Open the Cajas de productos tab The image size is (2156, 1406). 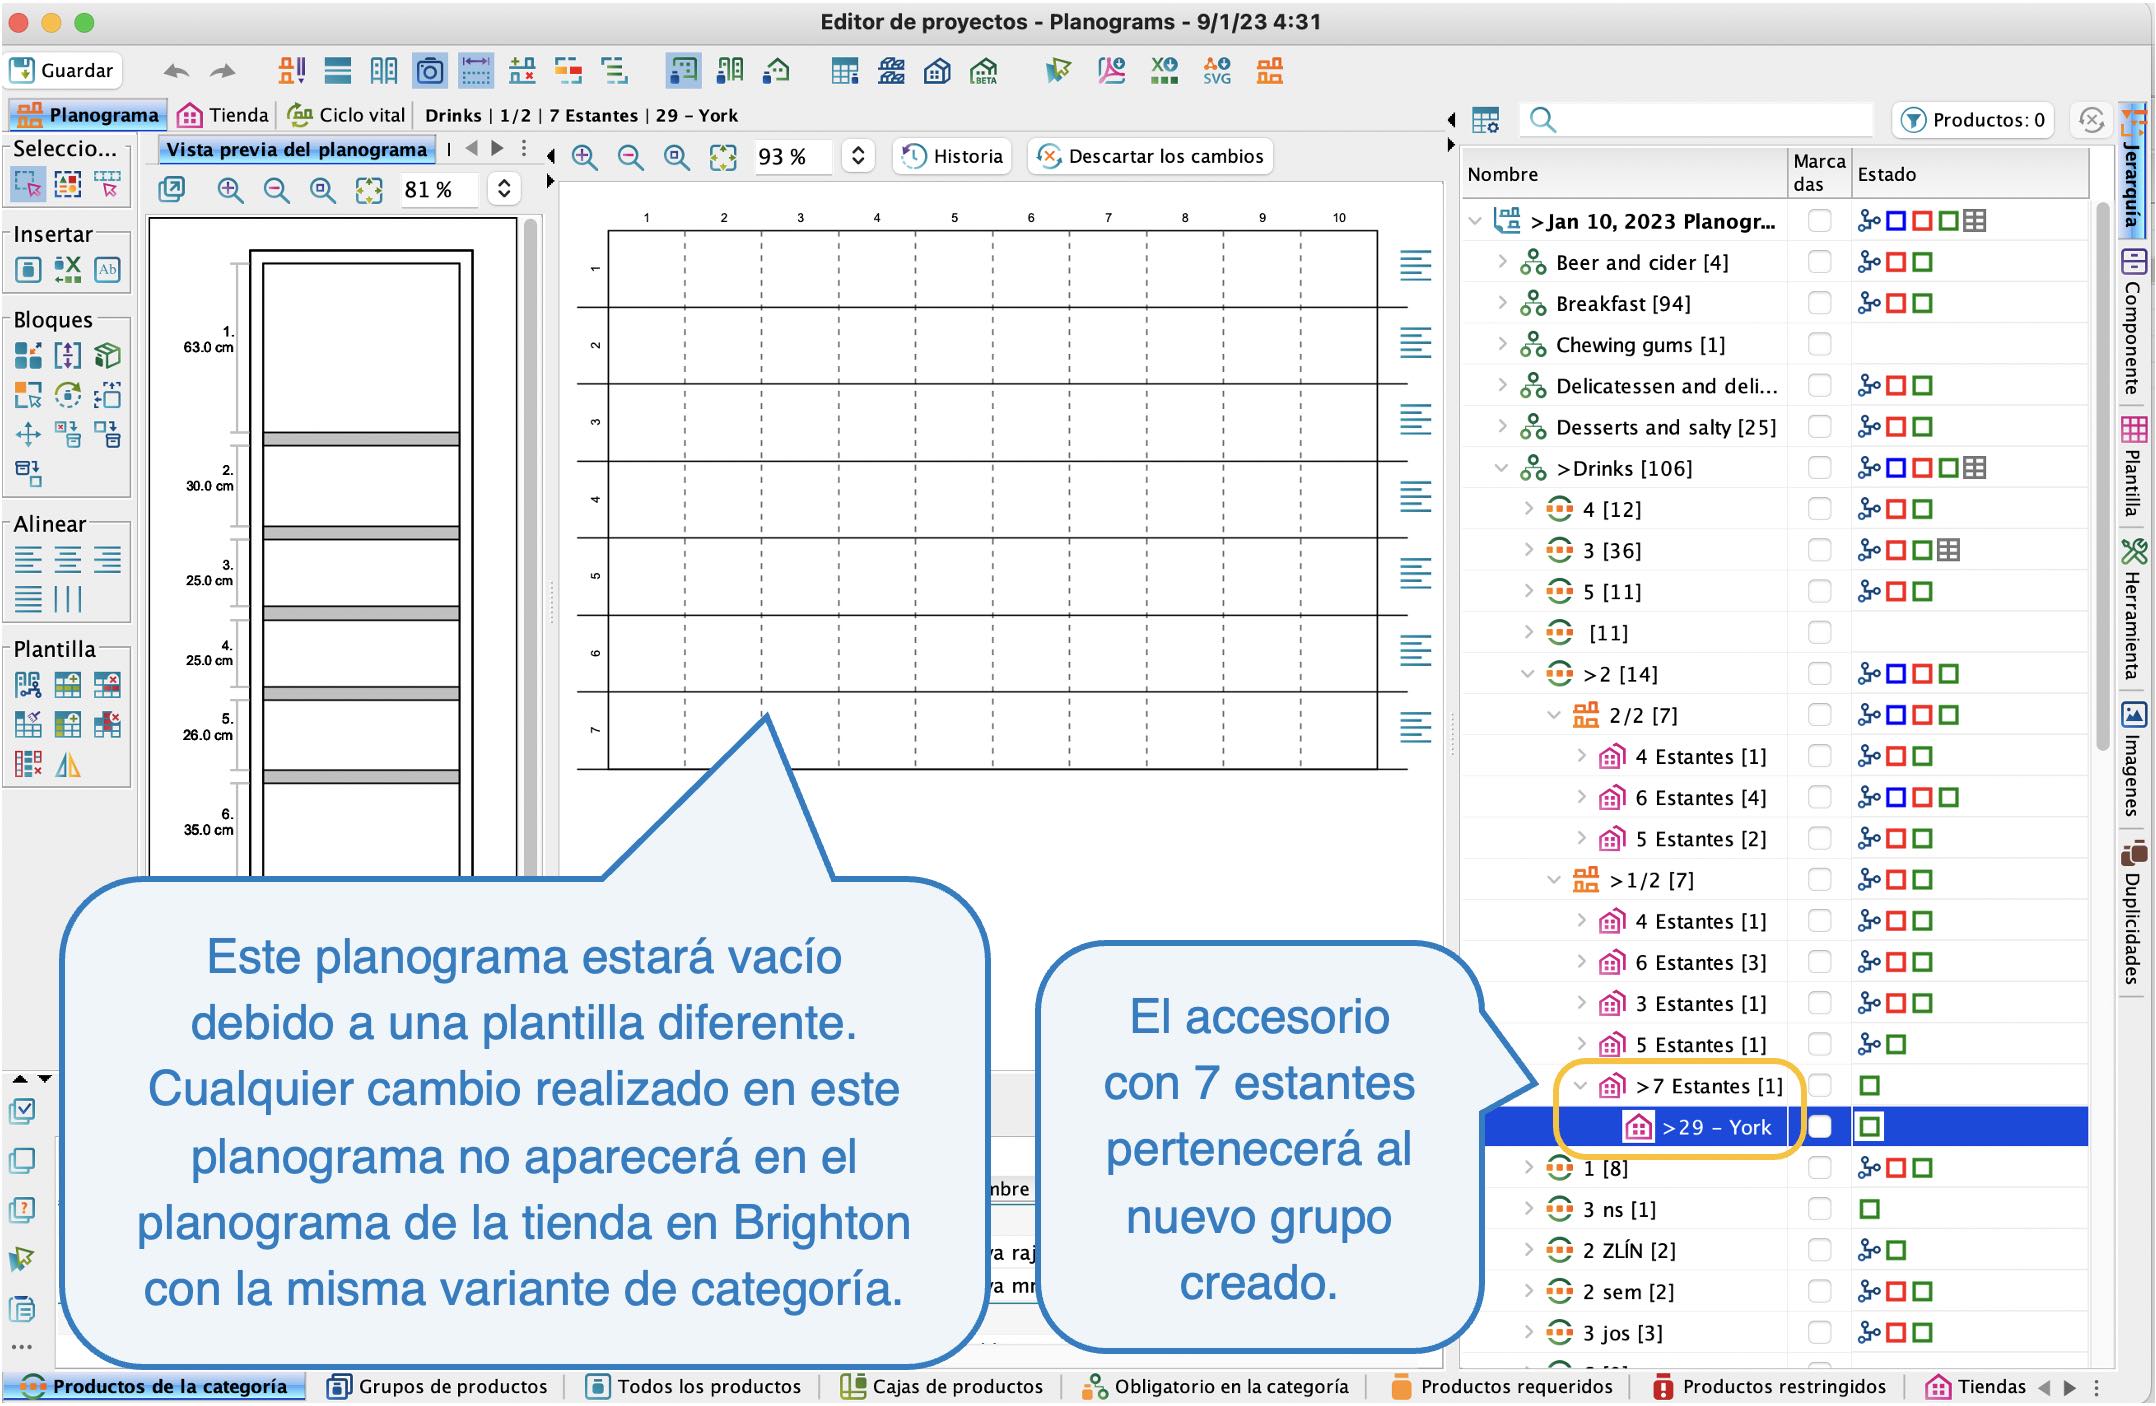pos(942,1387)
